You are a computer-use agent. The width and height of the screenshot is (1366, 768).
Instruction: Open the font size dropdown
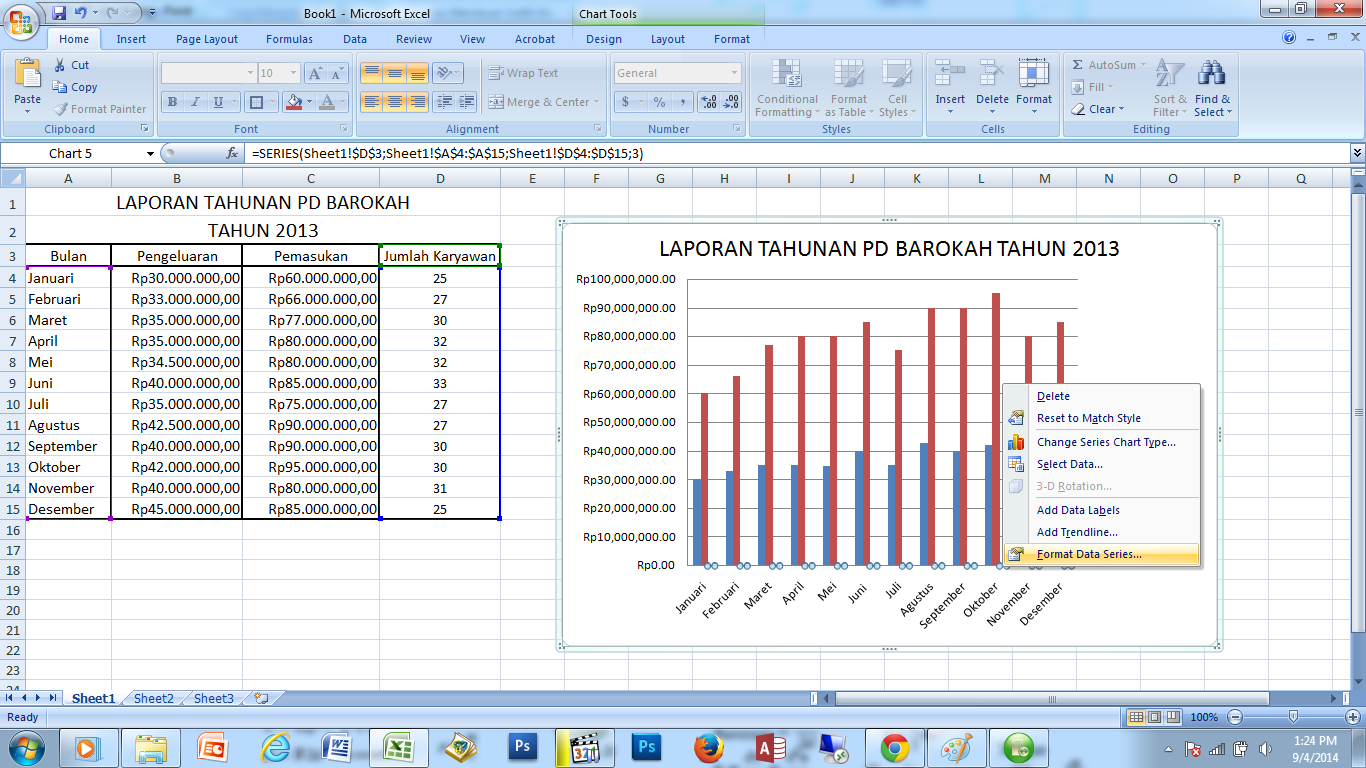(x=293, y=73)
